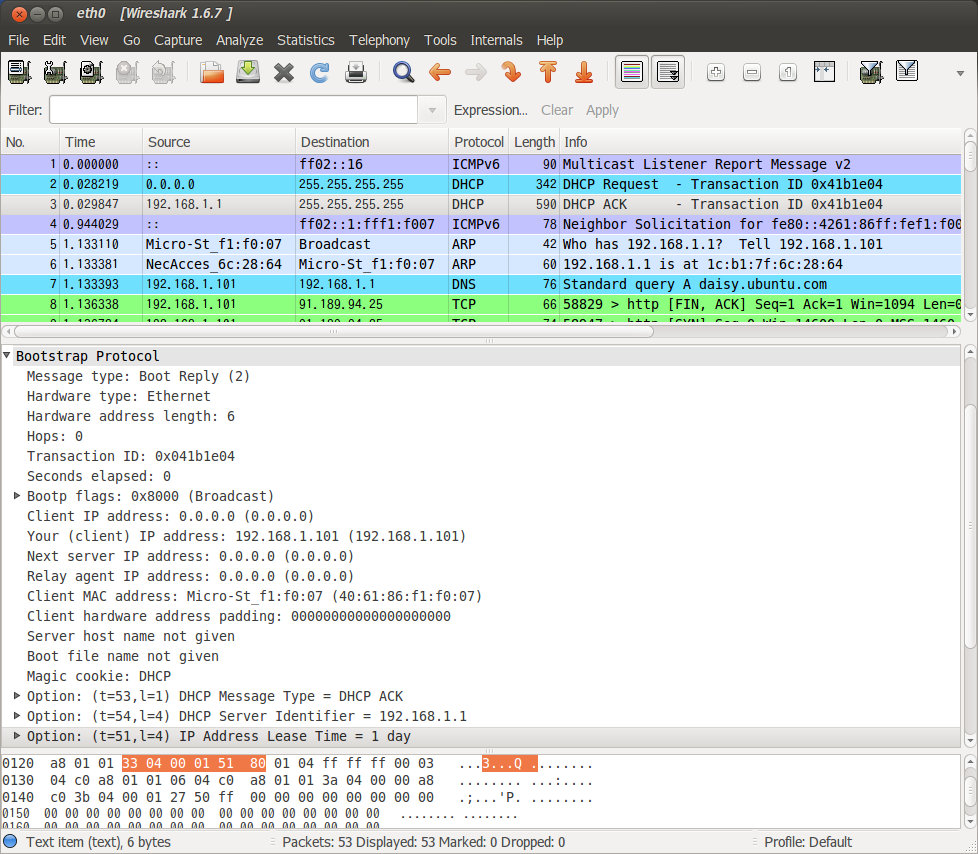The height and width of the screenshot is (854, 978).
Task: Select the Neighbor Solicitation packet row
Action: coord(481,225)
